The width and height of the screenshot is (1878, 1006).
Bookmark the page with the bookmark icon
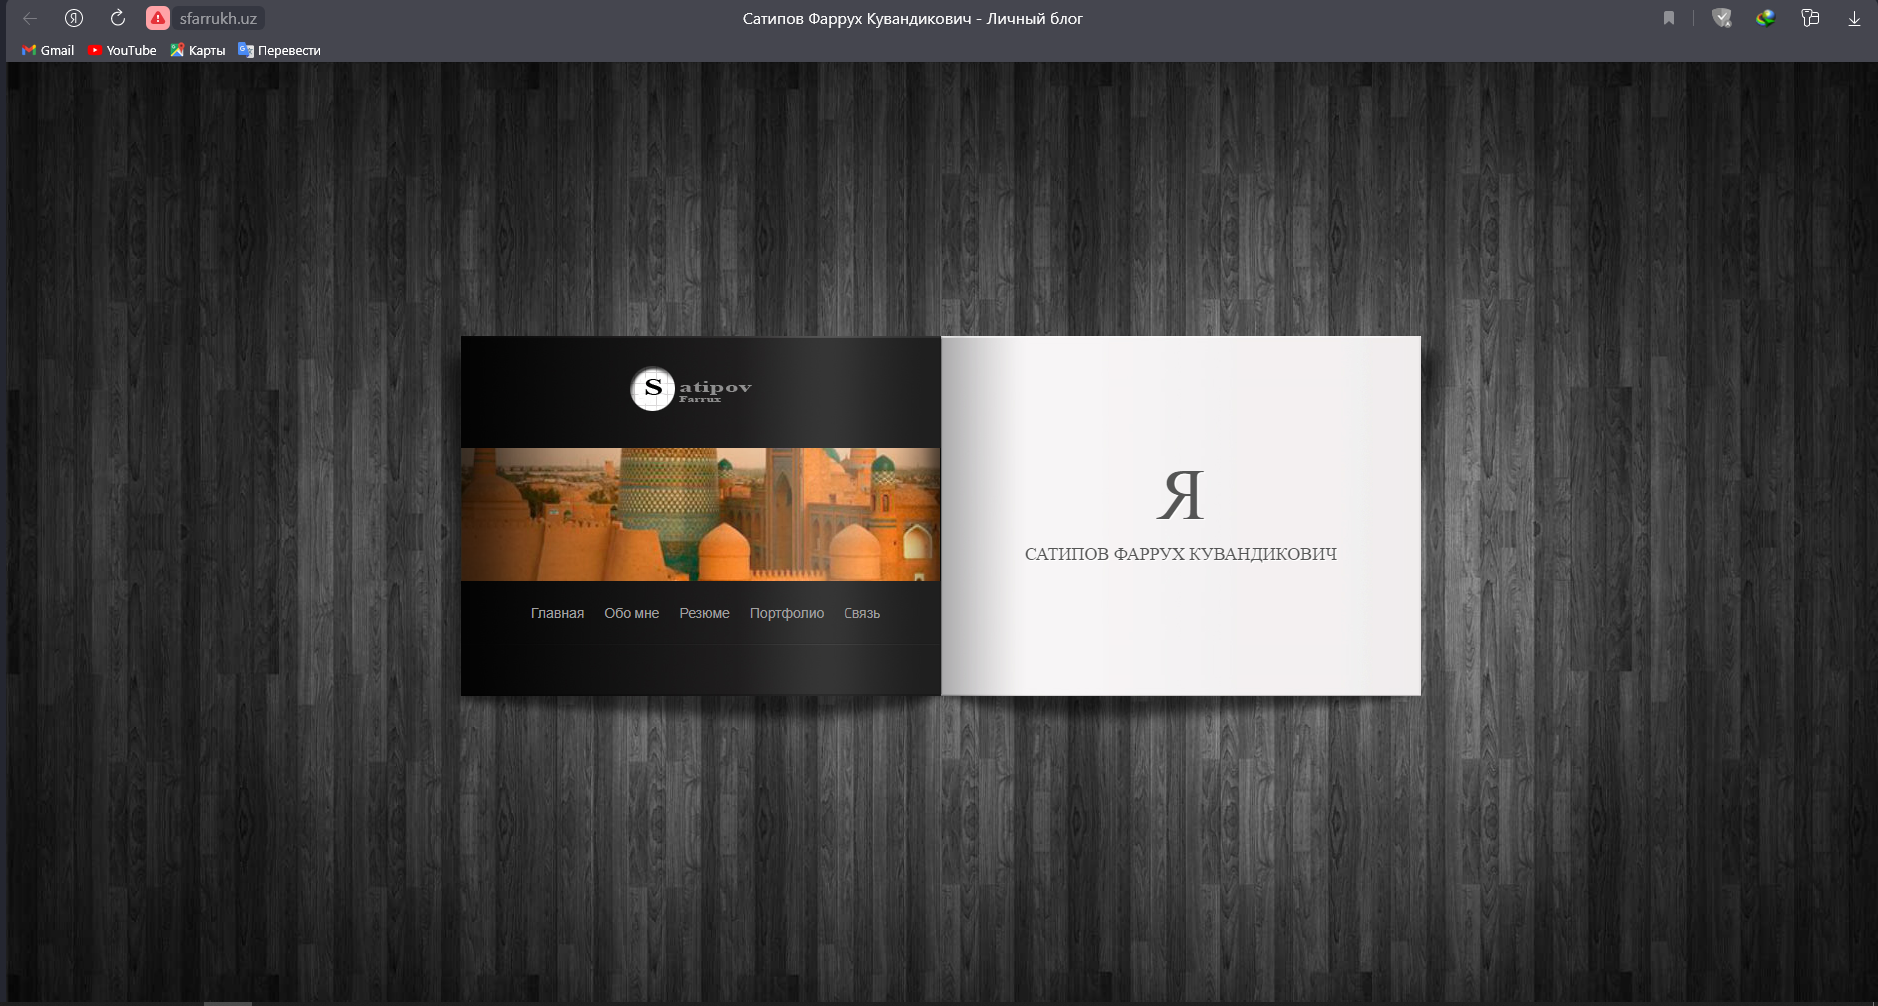1669,18
